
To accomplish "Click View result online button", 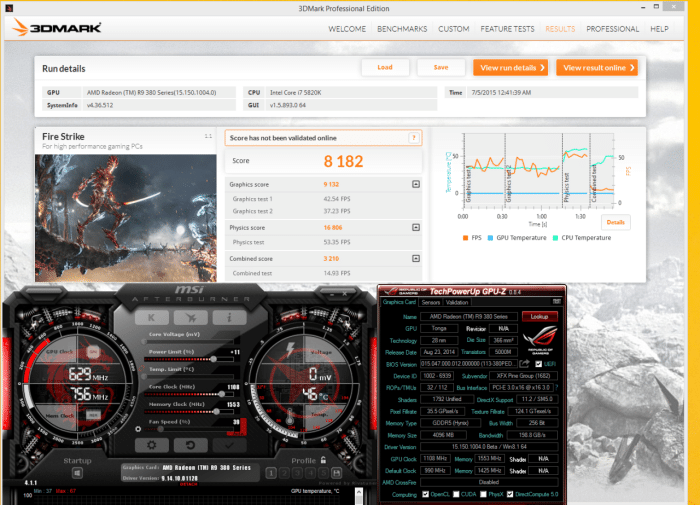I will point(597,68).
